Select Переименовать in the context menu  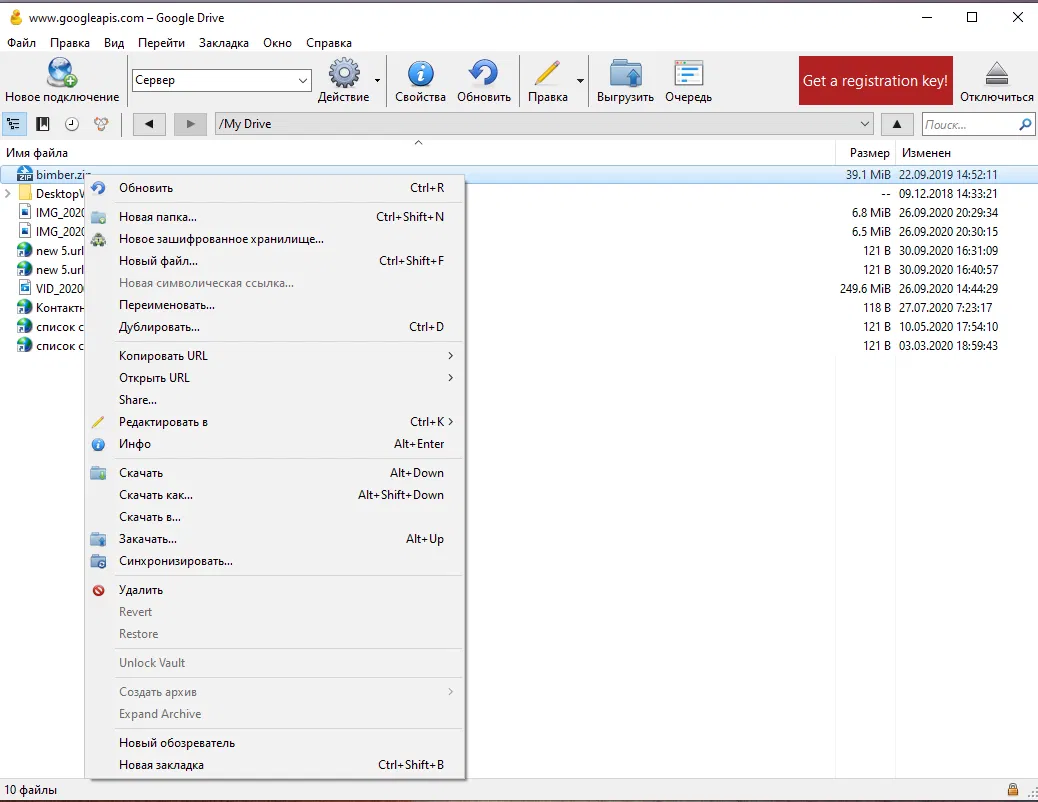(x=275, y=305)
